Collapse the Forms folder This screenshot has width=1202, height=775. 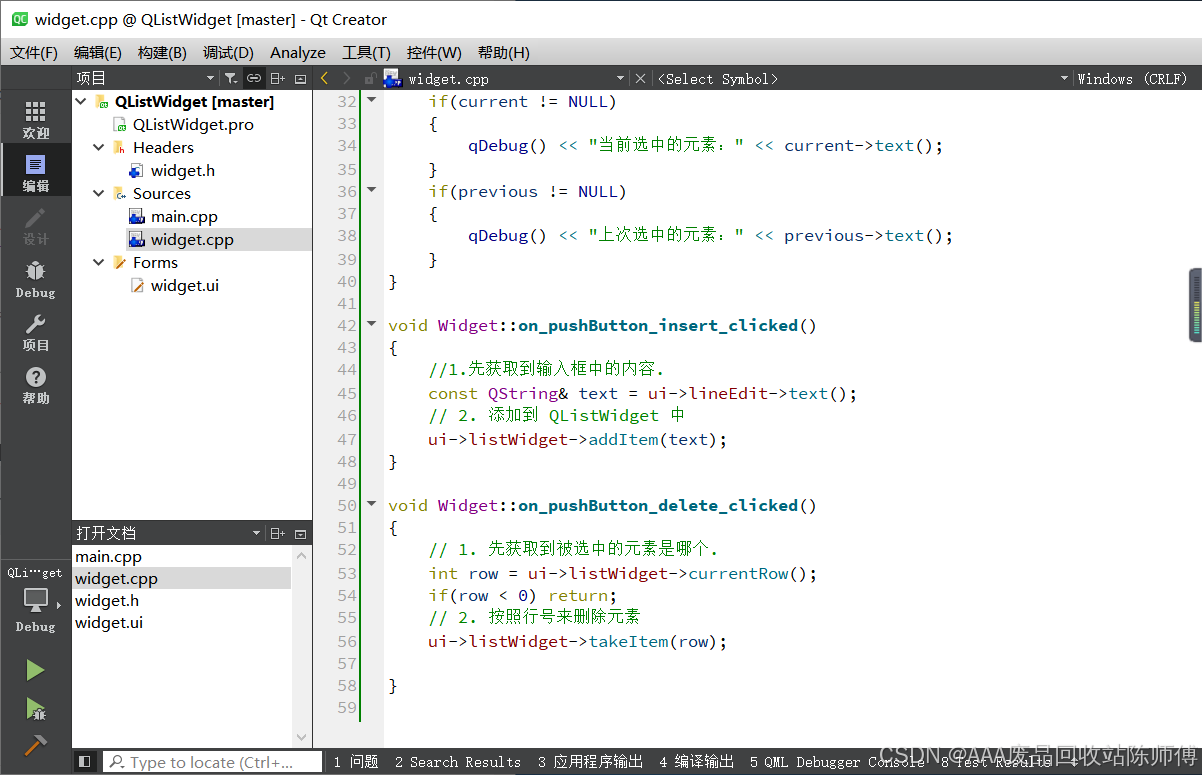(x=99, y=262)
